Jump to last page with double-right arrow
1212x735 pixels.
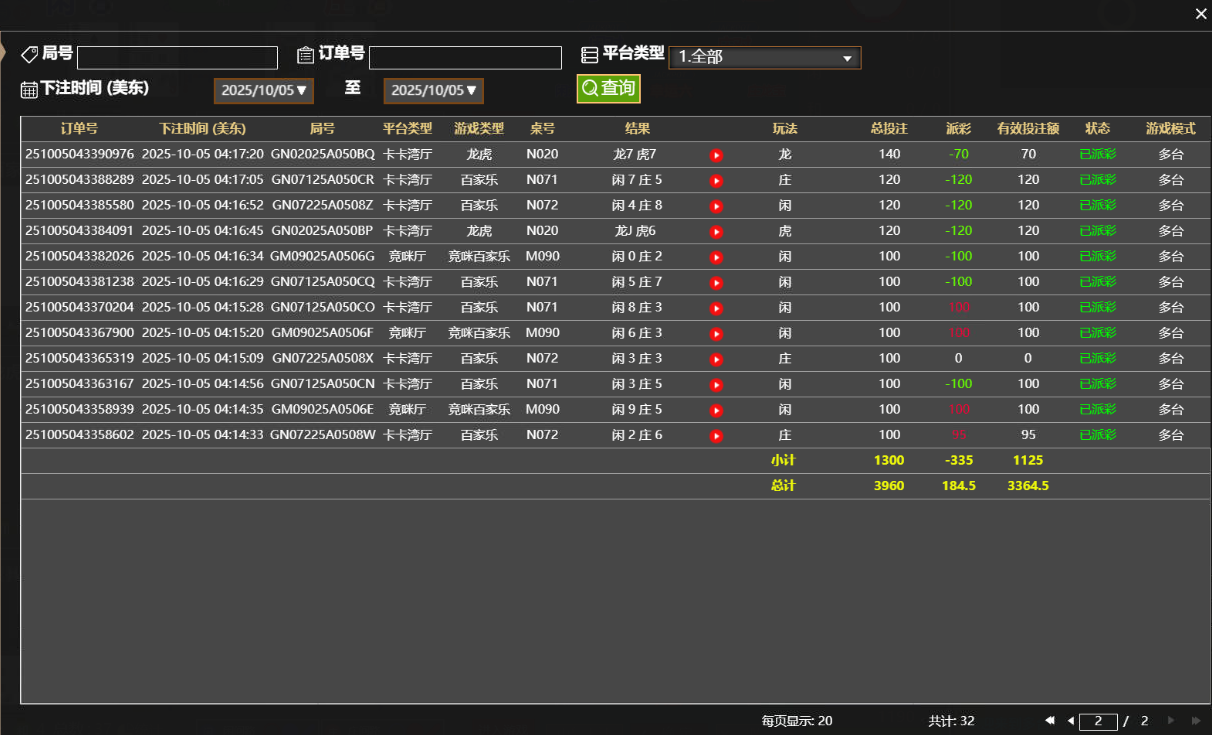coord(1197,720)
